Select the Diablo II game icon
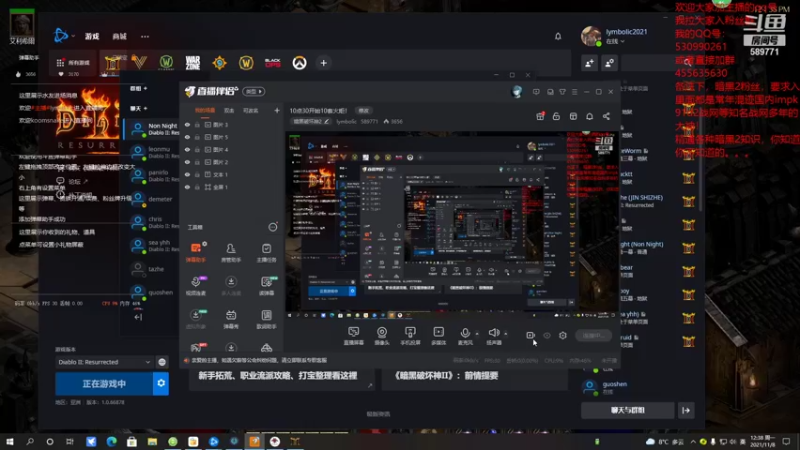This screenshot has height=450, width=800. pos(112,63)
